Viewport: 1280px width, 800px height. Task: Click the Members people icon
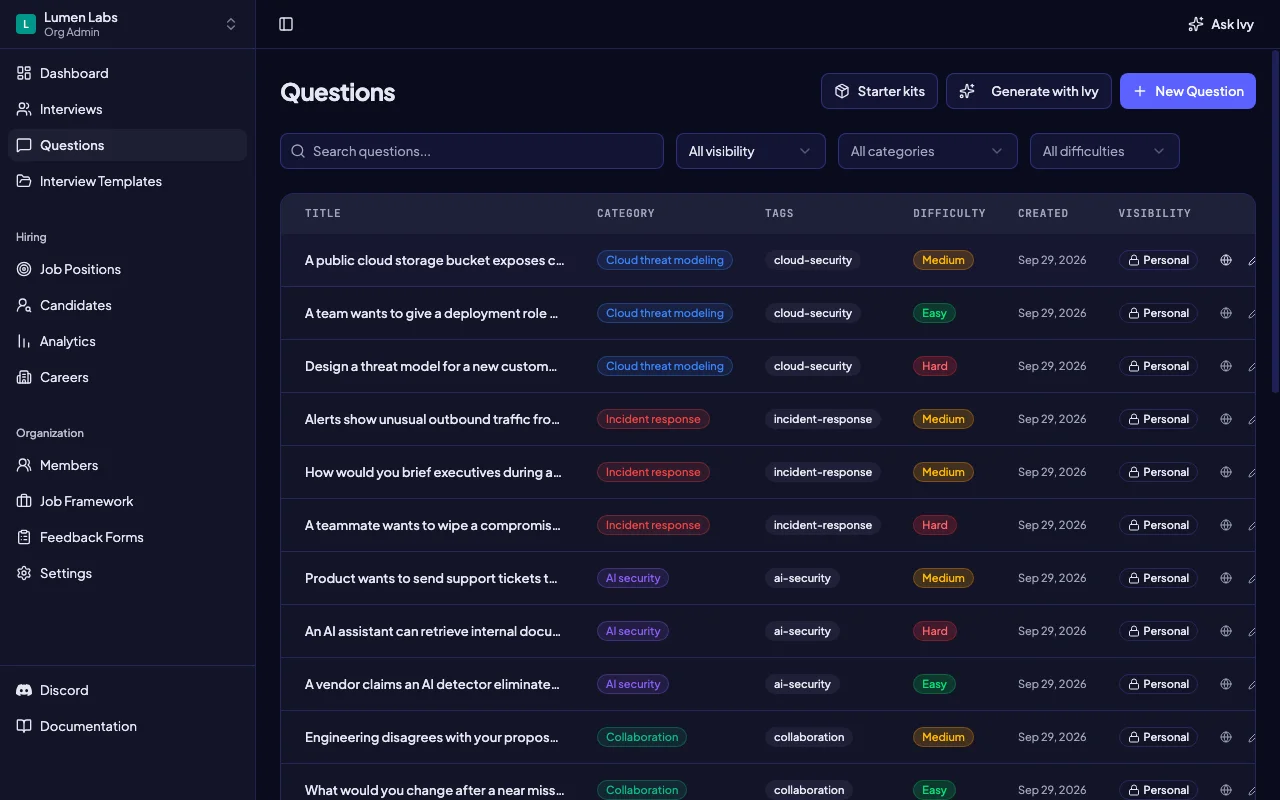(24, 465)
